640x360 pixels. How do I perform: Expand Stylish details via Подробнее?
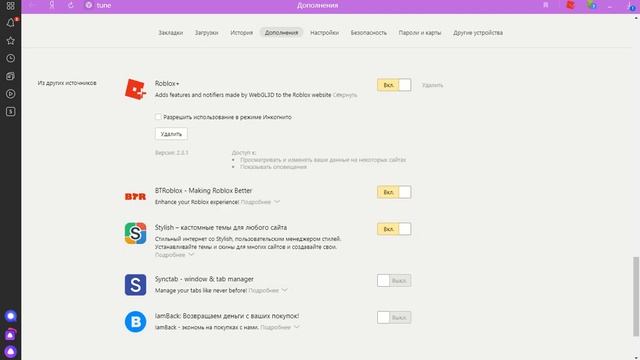point(174,255)
